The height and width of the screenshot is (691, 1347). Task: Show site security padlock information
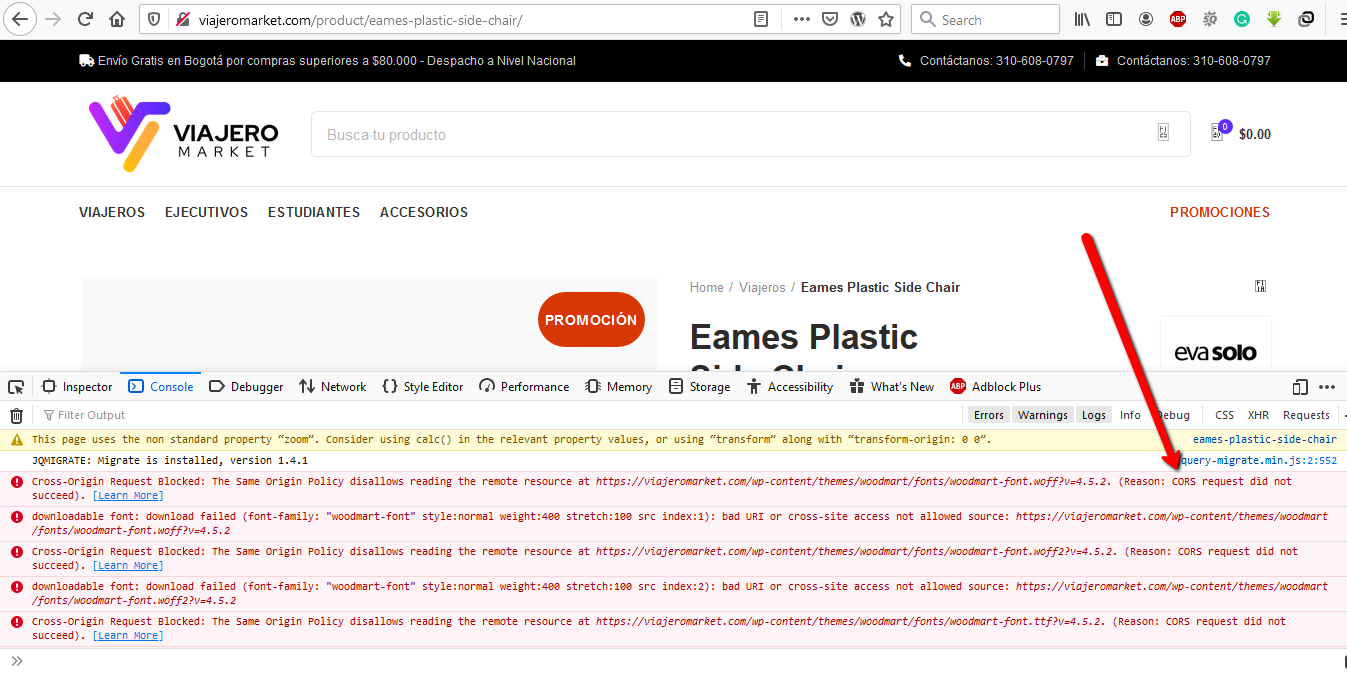pos(181,19)
